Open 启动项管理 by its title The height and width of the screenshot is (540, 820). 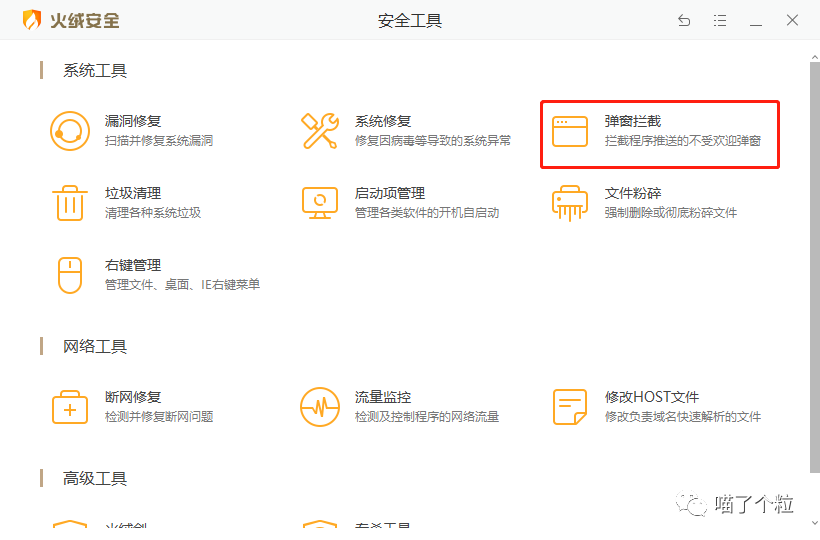[x=390, y=193]
